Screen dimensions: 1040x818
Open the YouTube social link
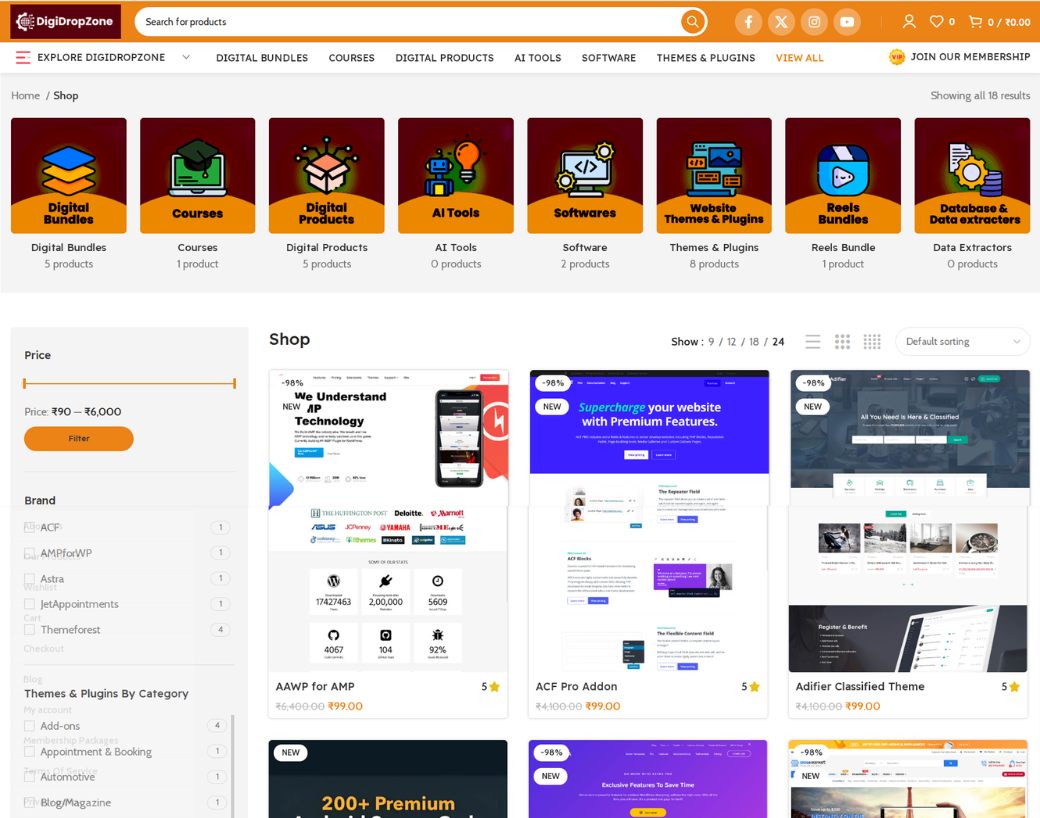pos(847,22)
